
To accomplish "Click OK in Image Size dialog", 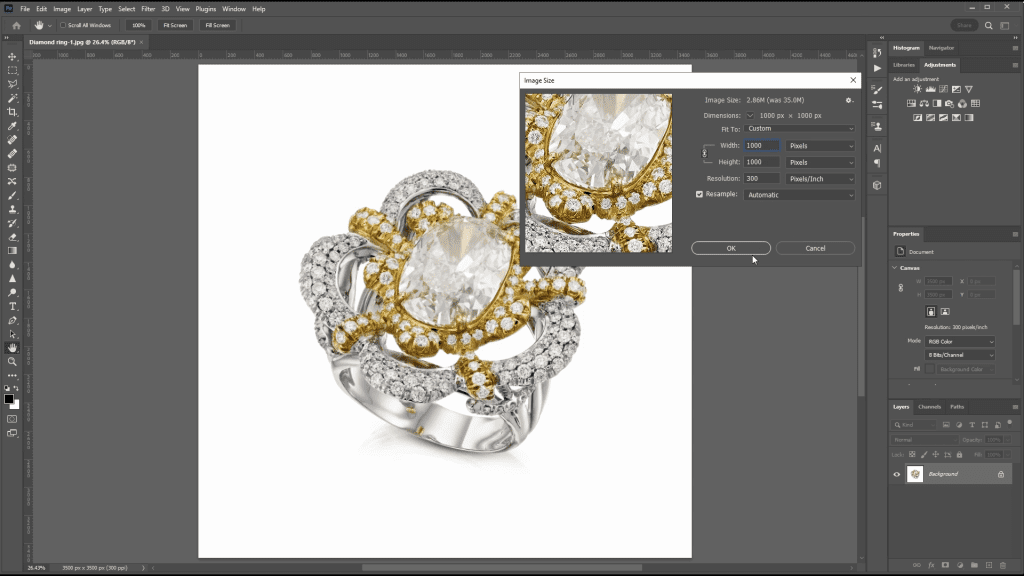I will click(731, 248).
